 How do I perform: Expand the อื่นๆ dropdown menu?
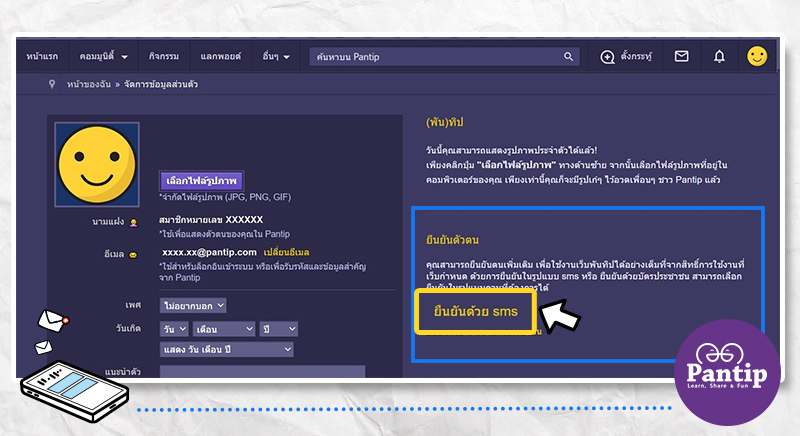[276, 56]
